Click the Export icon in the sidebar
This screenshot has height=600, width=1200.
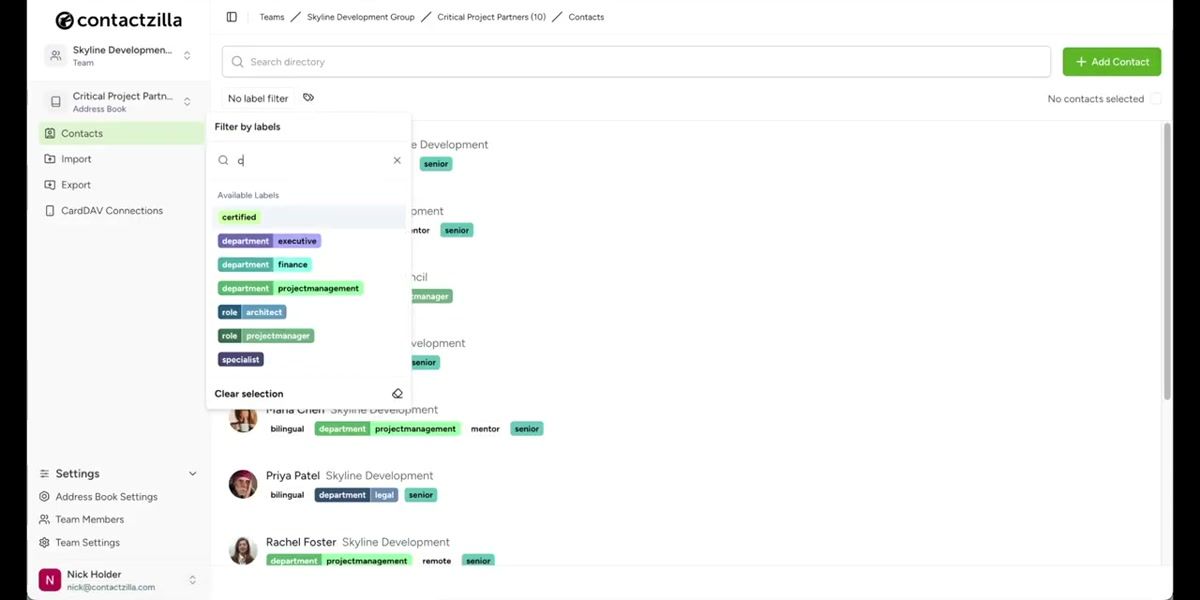pos(50,184)
